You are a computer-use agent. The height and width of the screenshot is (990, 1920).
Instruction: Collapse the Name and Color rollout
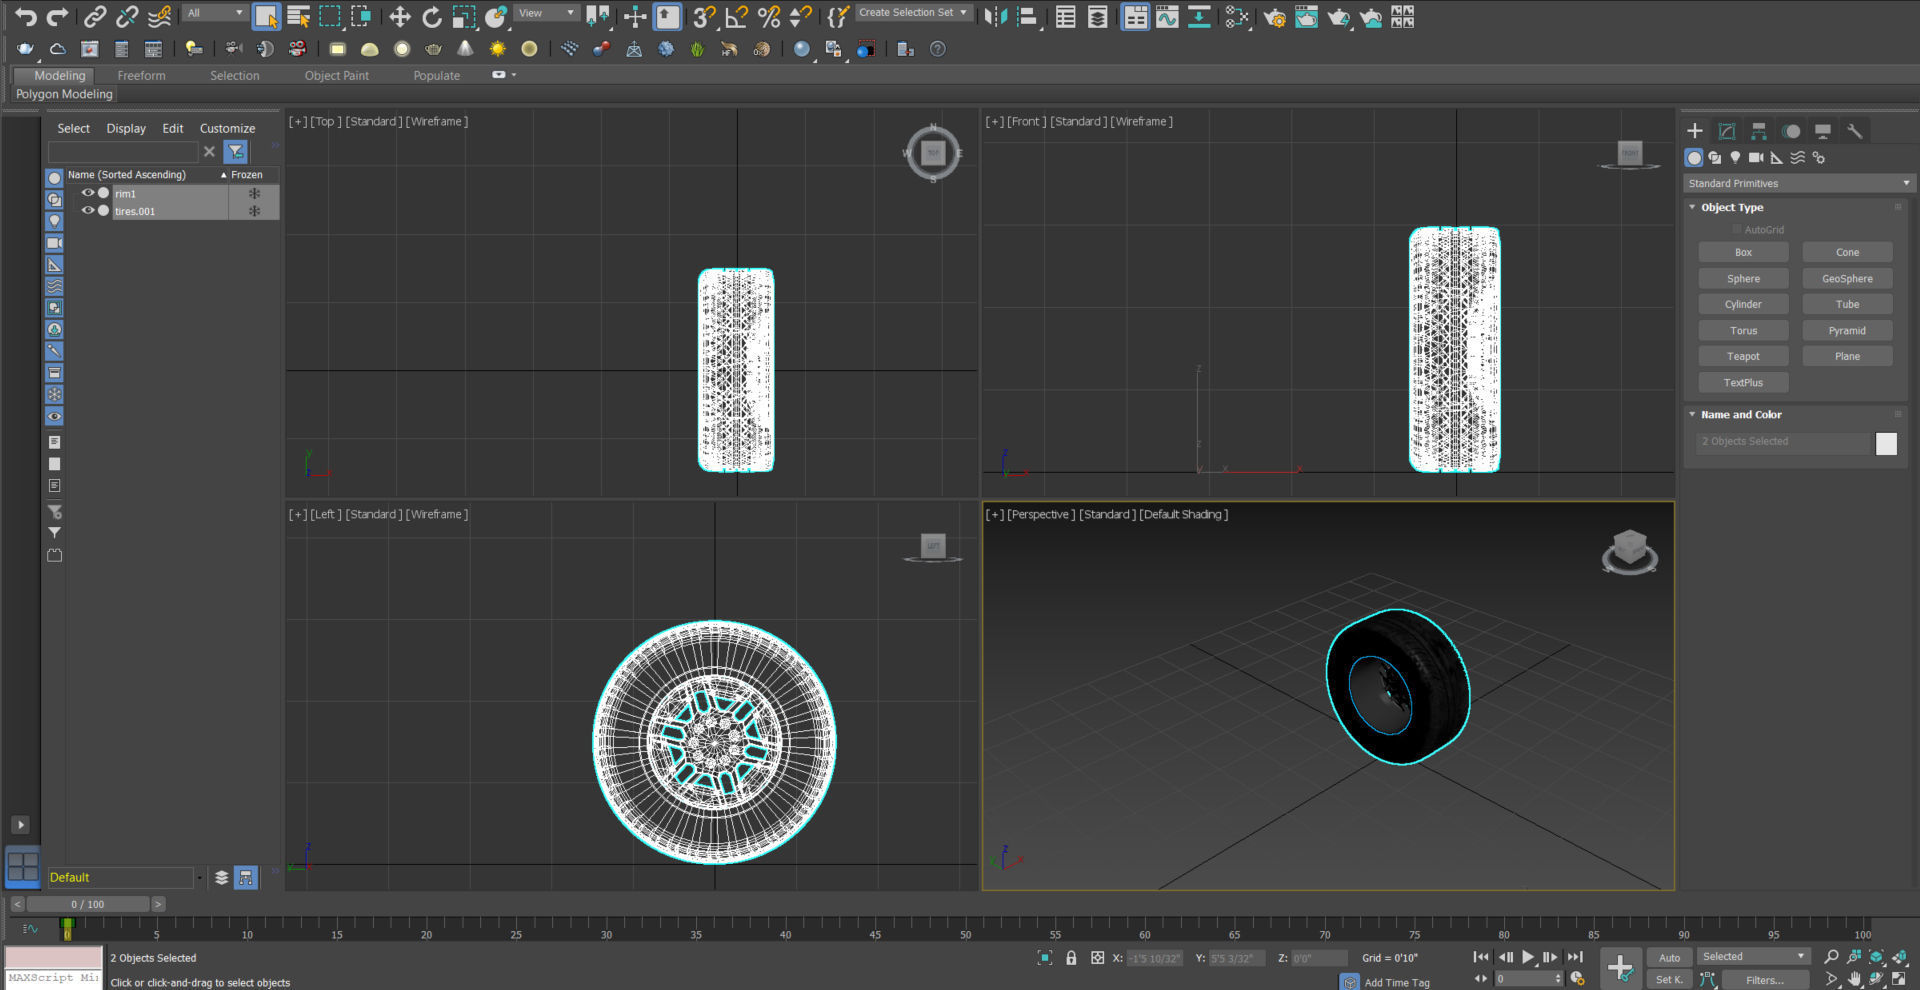tap(1692, 414)
